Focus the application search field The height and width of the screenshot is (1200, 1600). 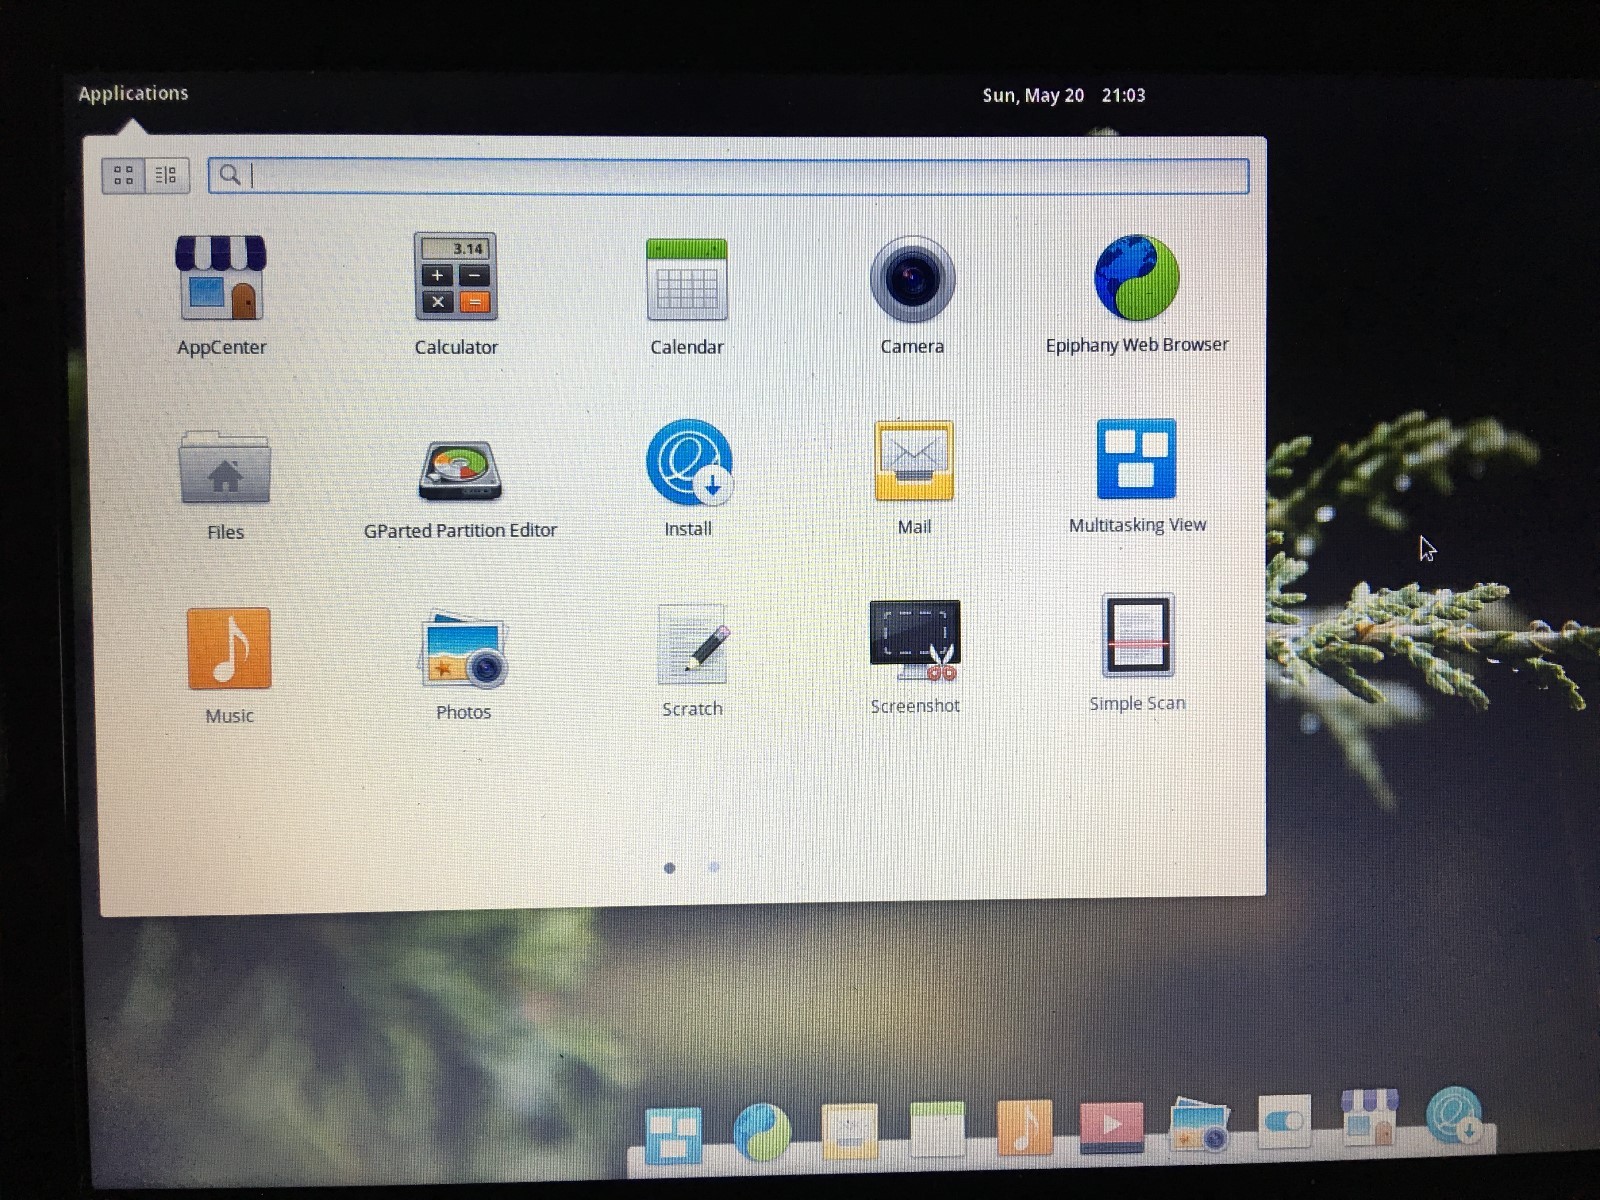(729, 176)
